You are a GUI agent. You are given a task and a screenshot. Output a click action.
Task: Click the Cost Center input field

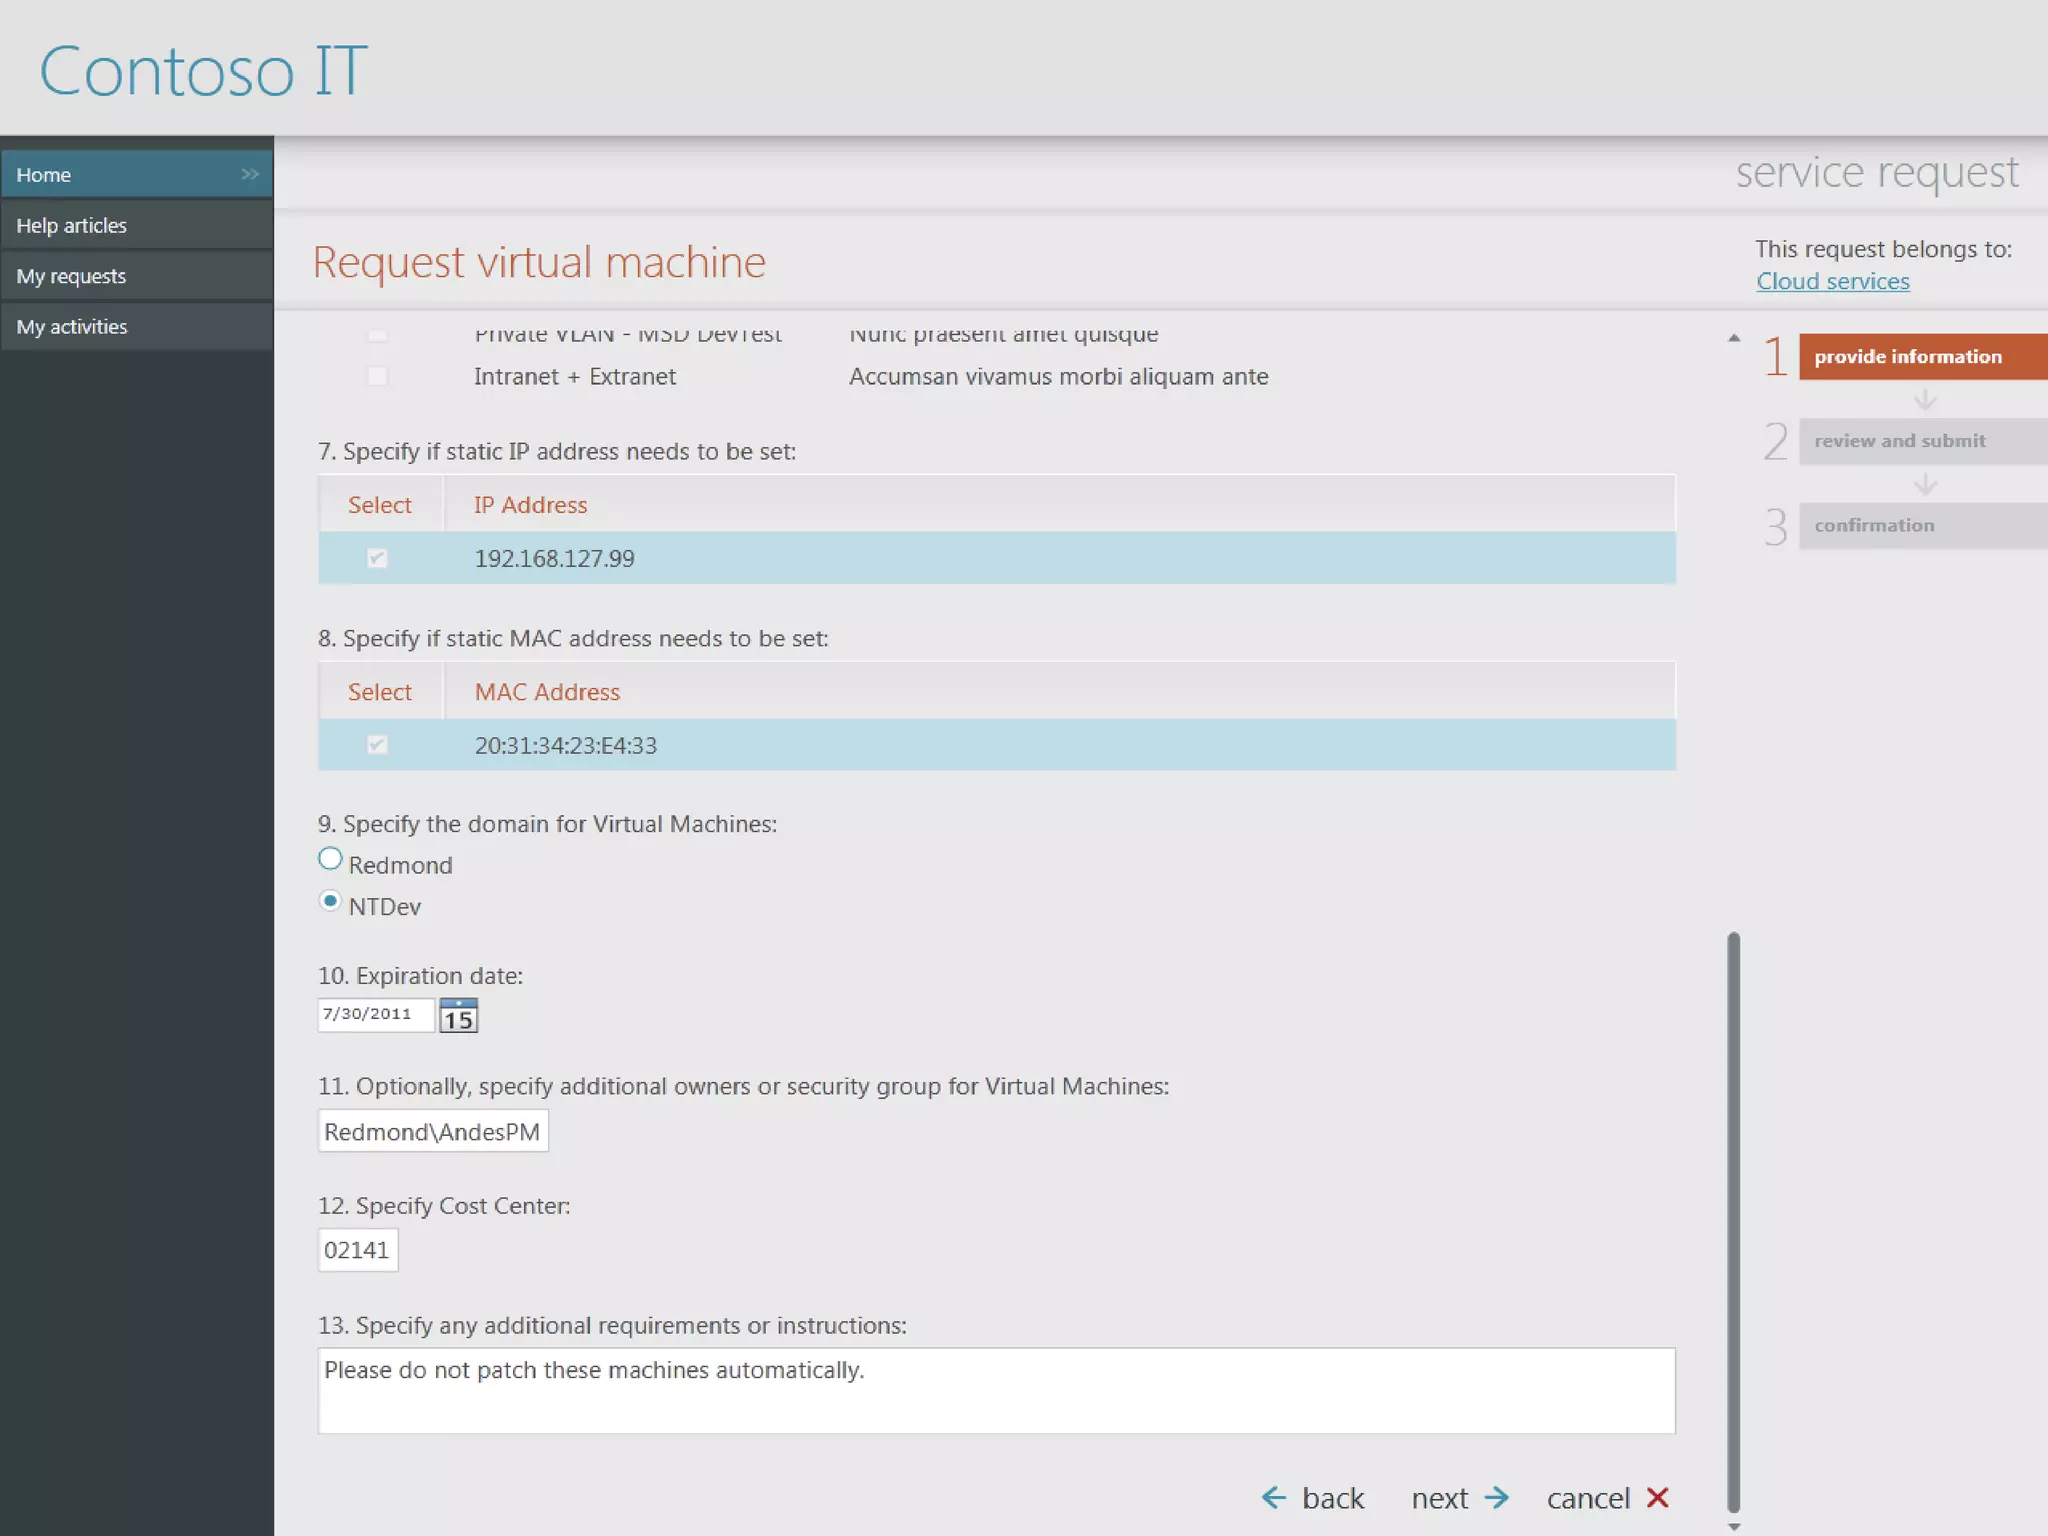pos(357,1250)
